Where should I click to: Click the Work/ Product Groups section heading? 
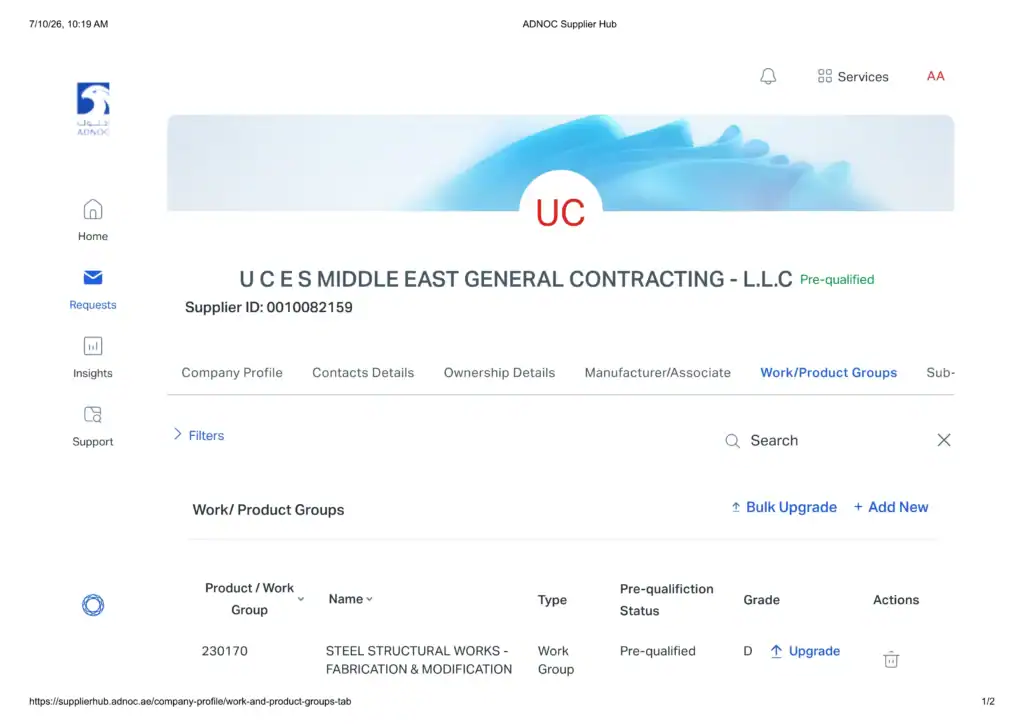[x=268, y=510]
